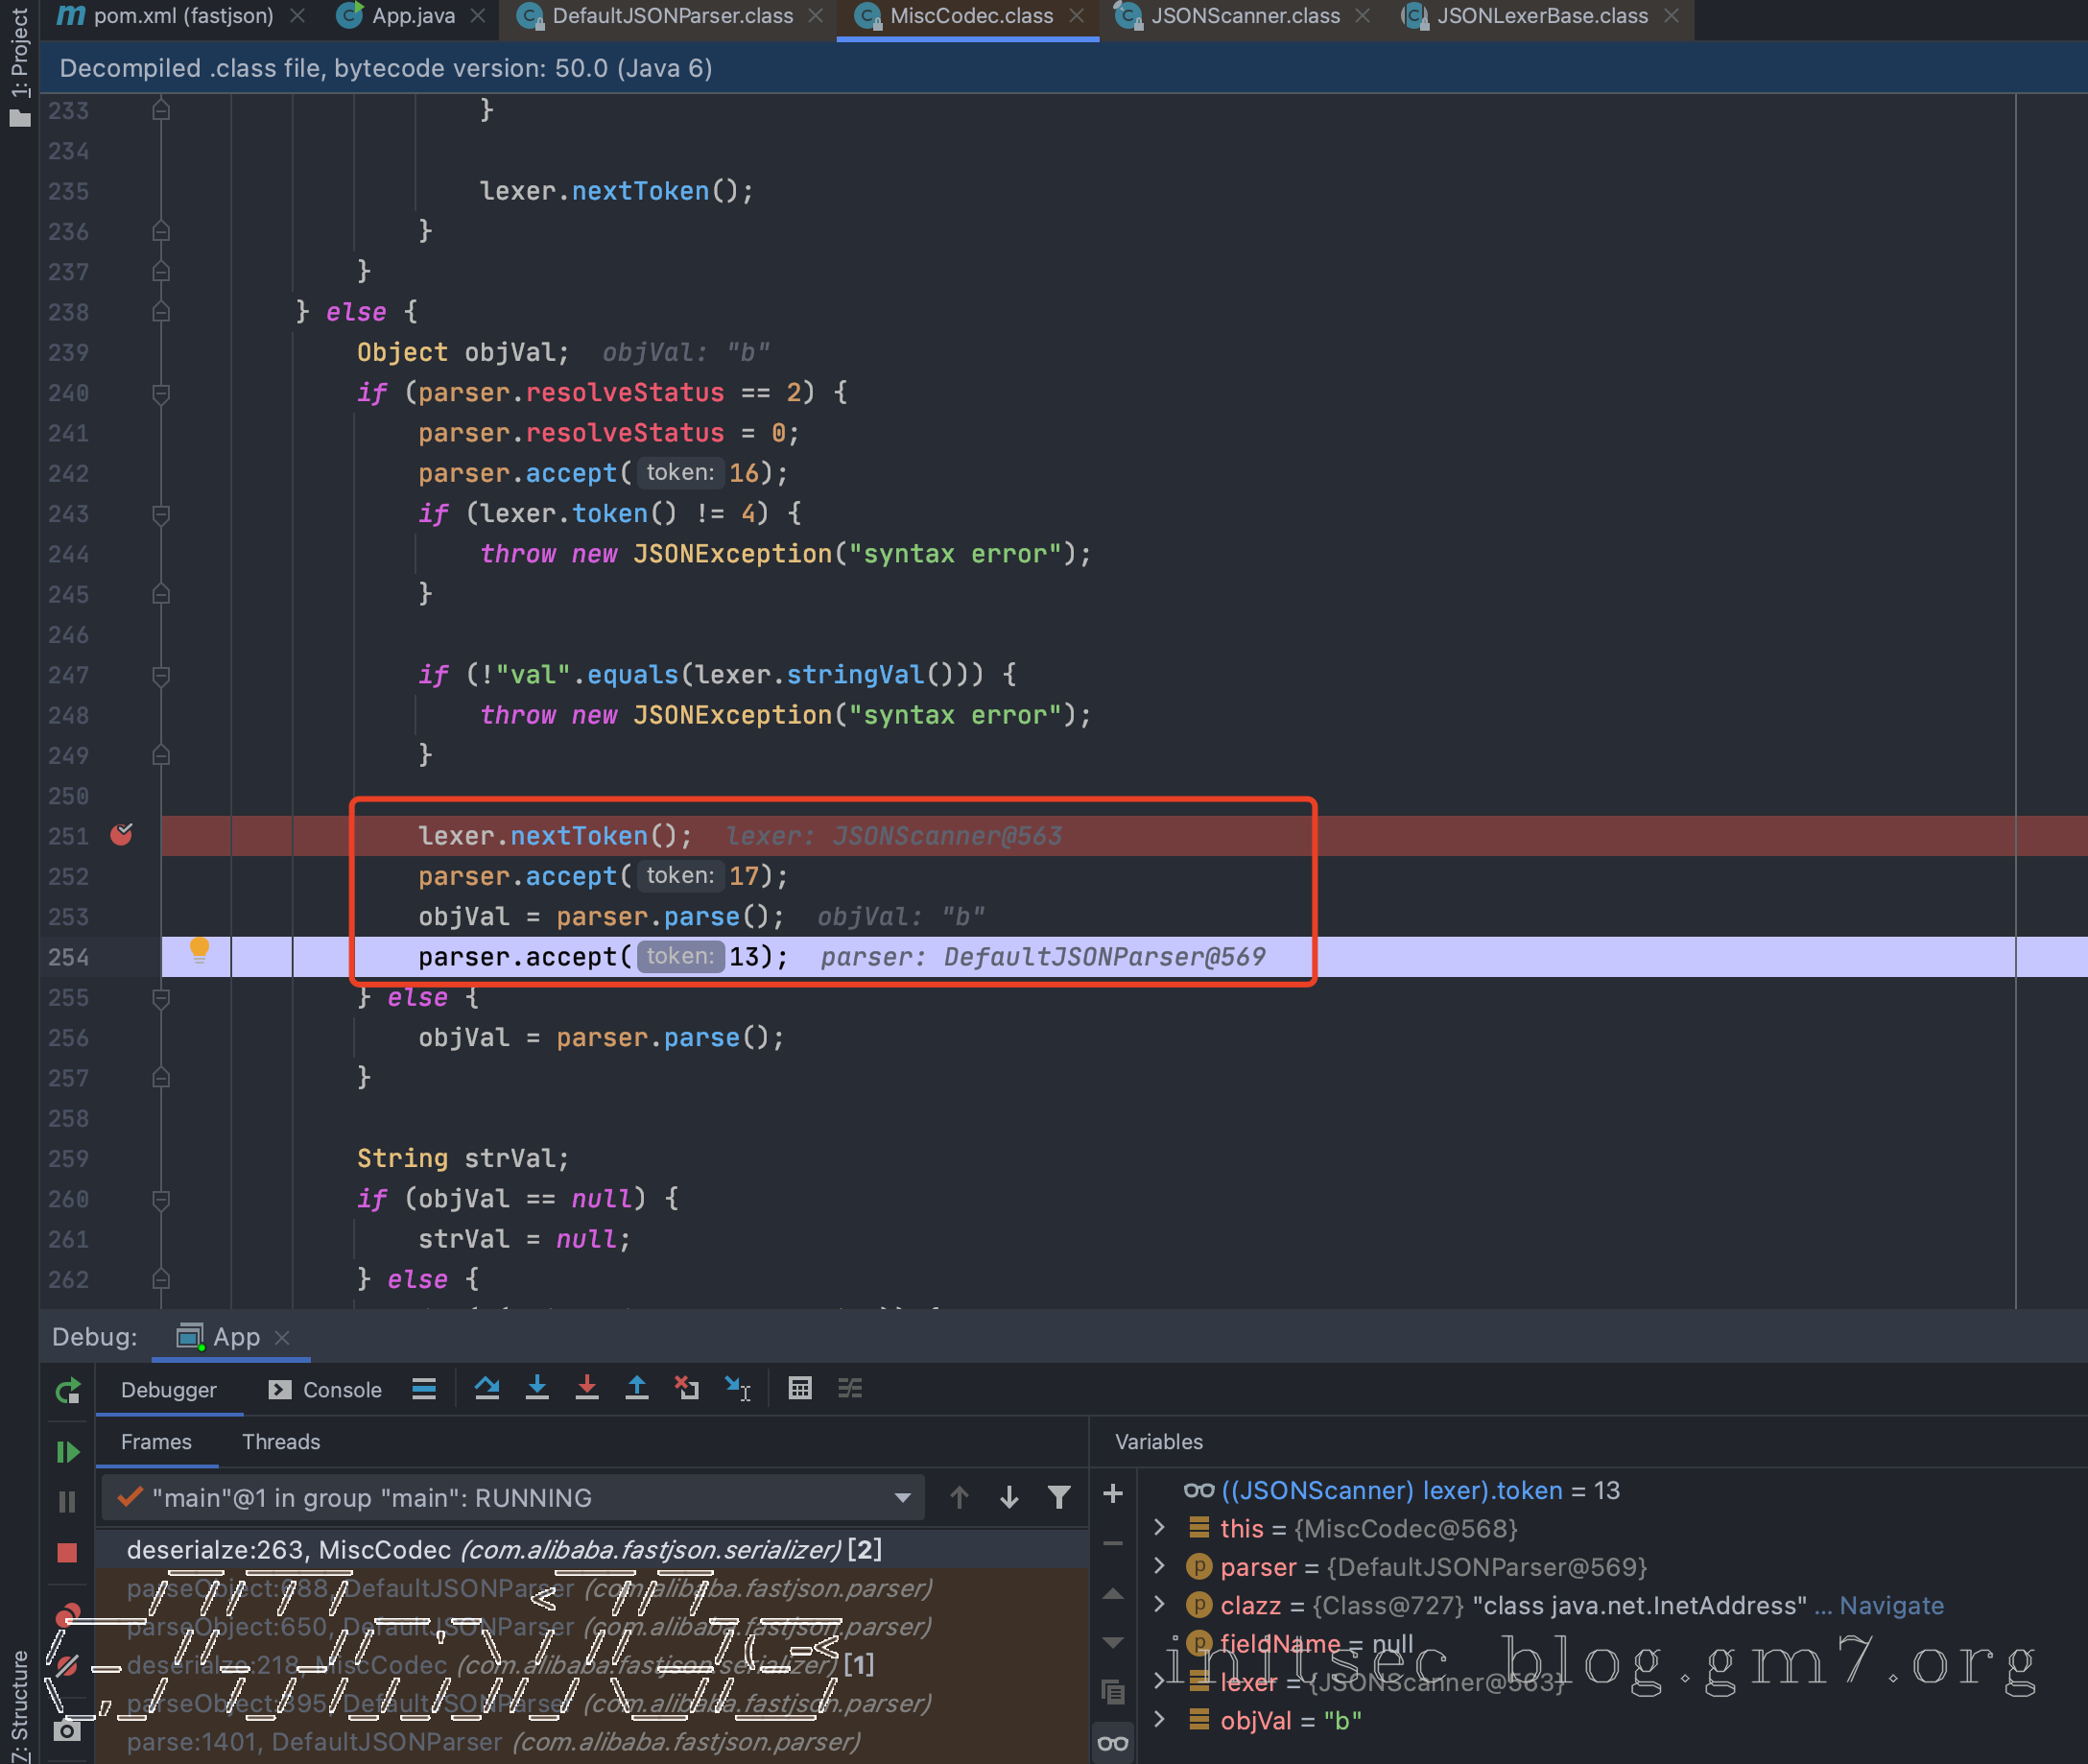Switch to the JSONScanner.class editor tab
The width and height of the screenshot is (2088, 1764).
[1243, 16]
